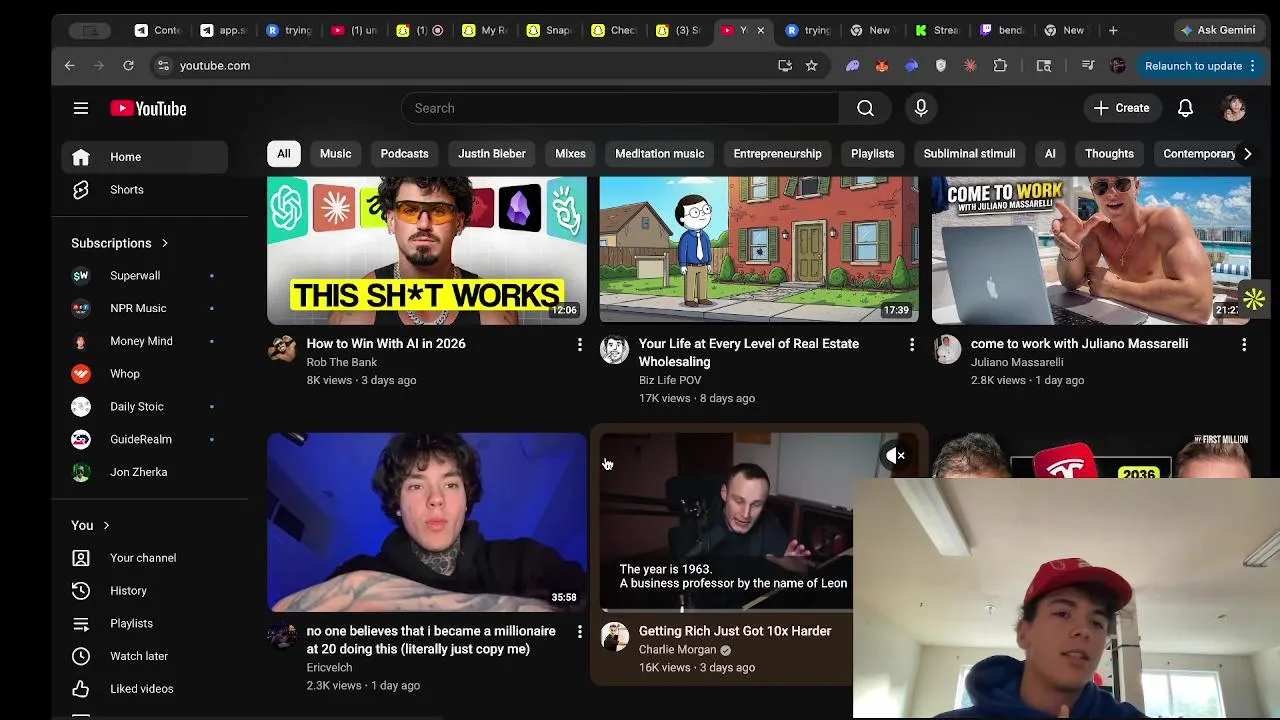The width and height of the screenshot is (1280, 720).
Task: Select the Mixes filter chip
Action: (570, 154)
